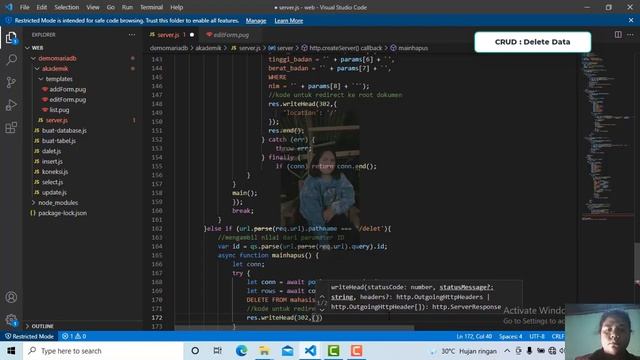Click the editor minimap code overview

click(607, 139)
